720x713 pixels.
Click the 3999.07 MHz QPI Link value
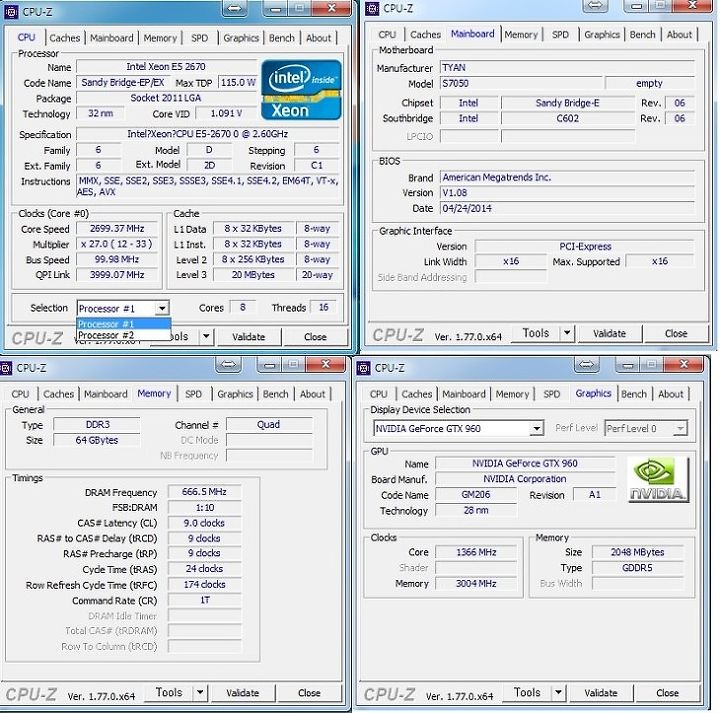point(117,275)
